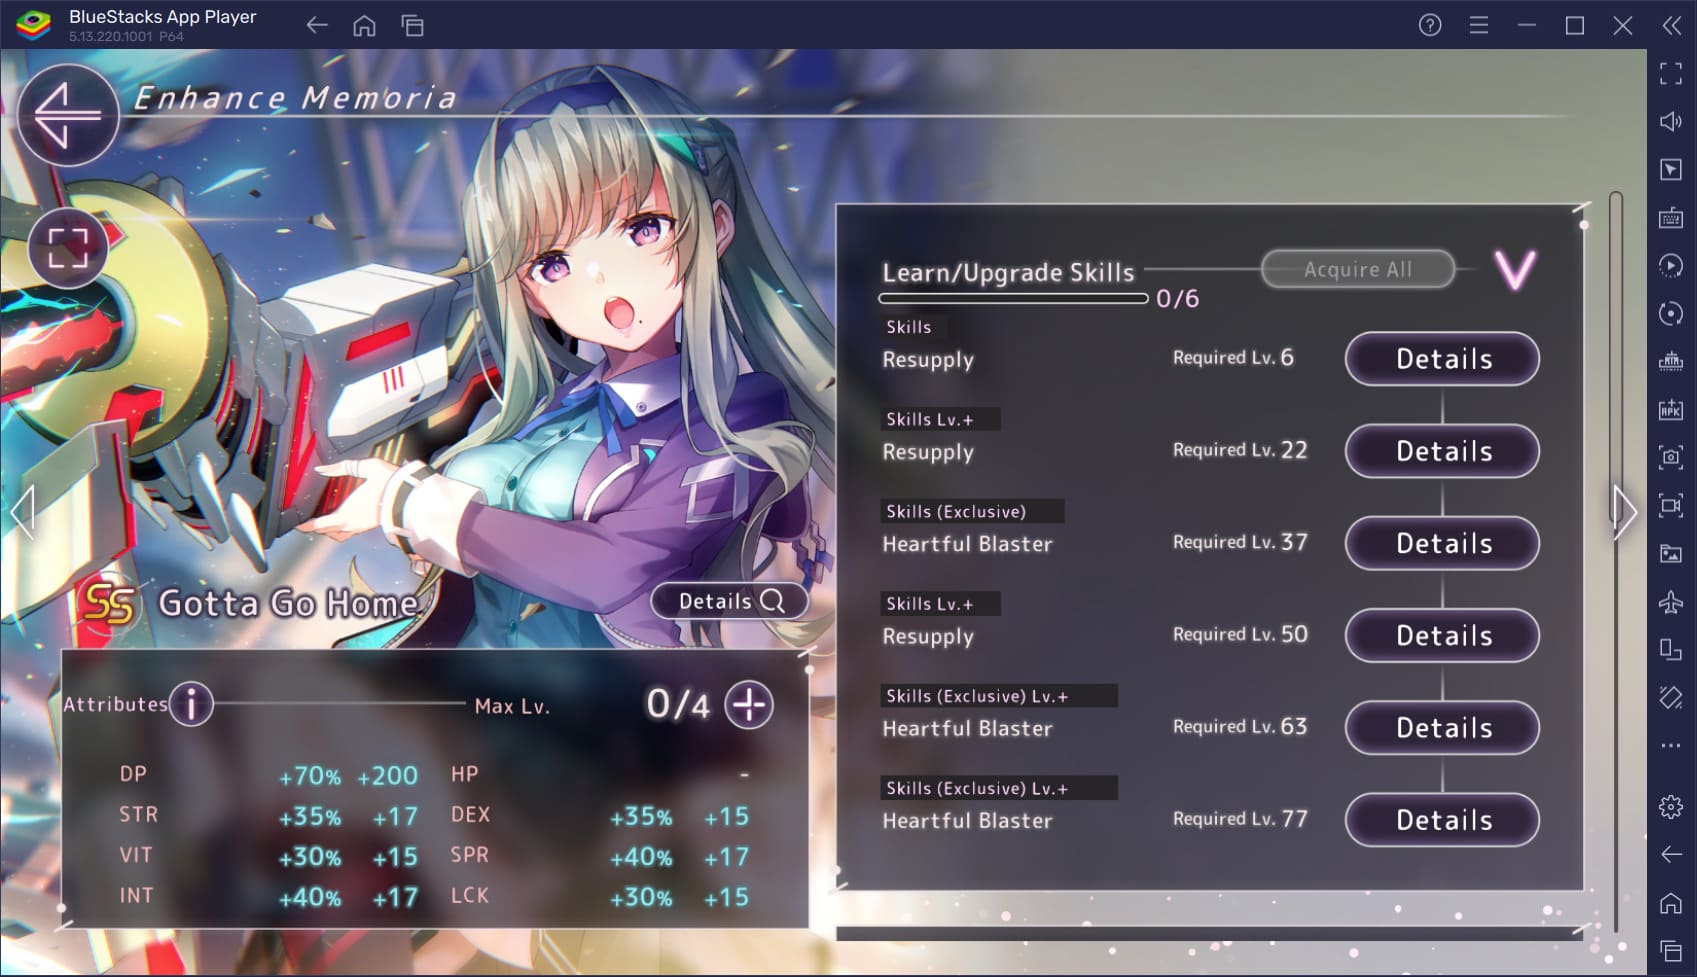This screenshot has height=977, width=1697.
Task: Go back using the Enhance Memoria arrow
Action: 68,115
